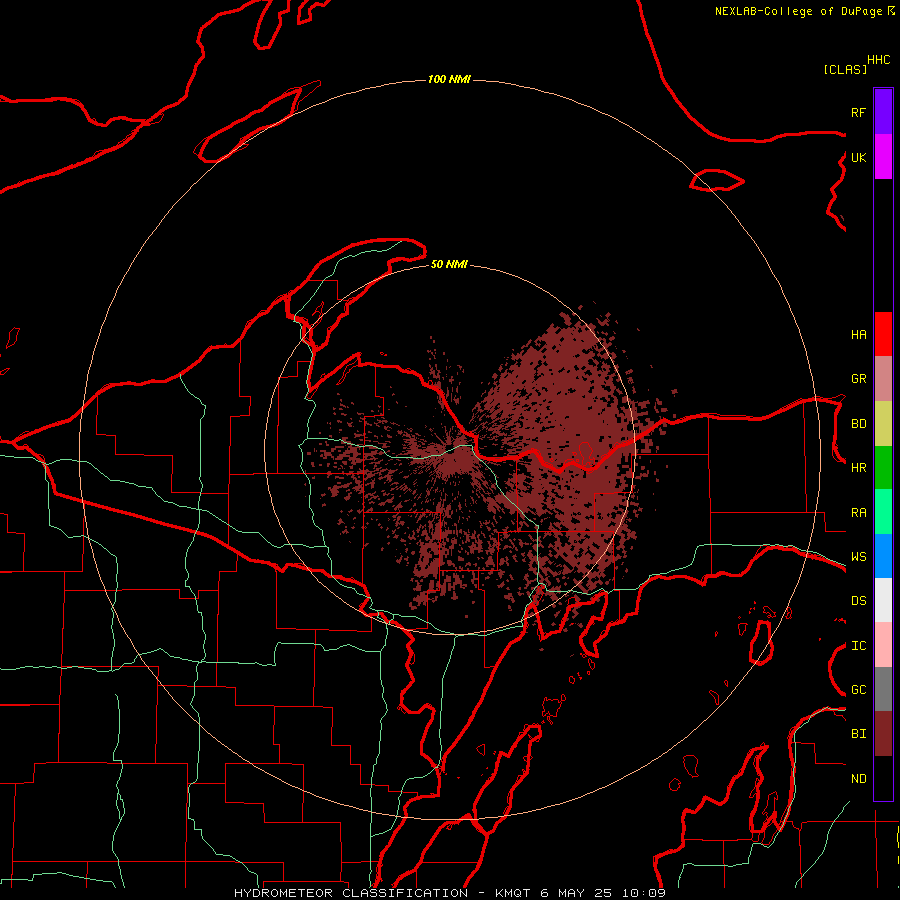Click the "50 NMI" range ring label

tap(449, 264)
